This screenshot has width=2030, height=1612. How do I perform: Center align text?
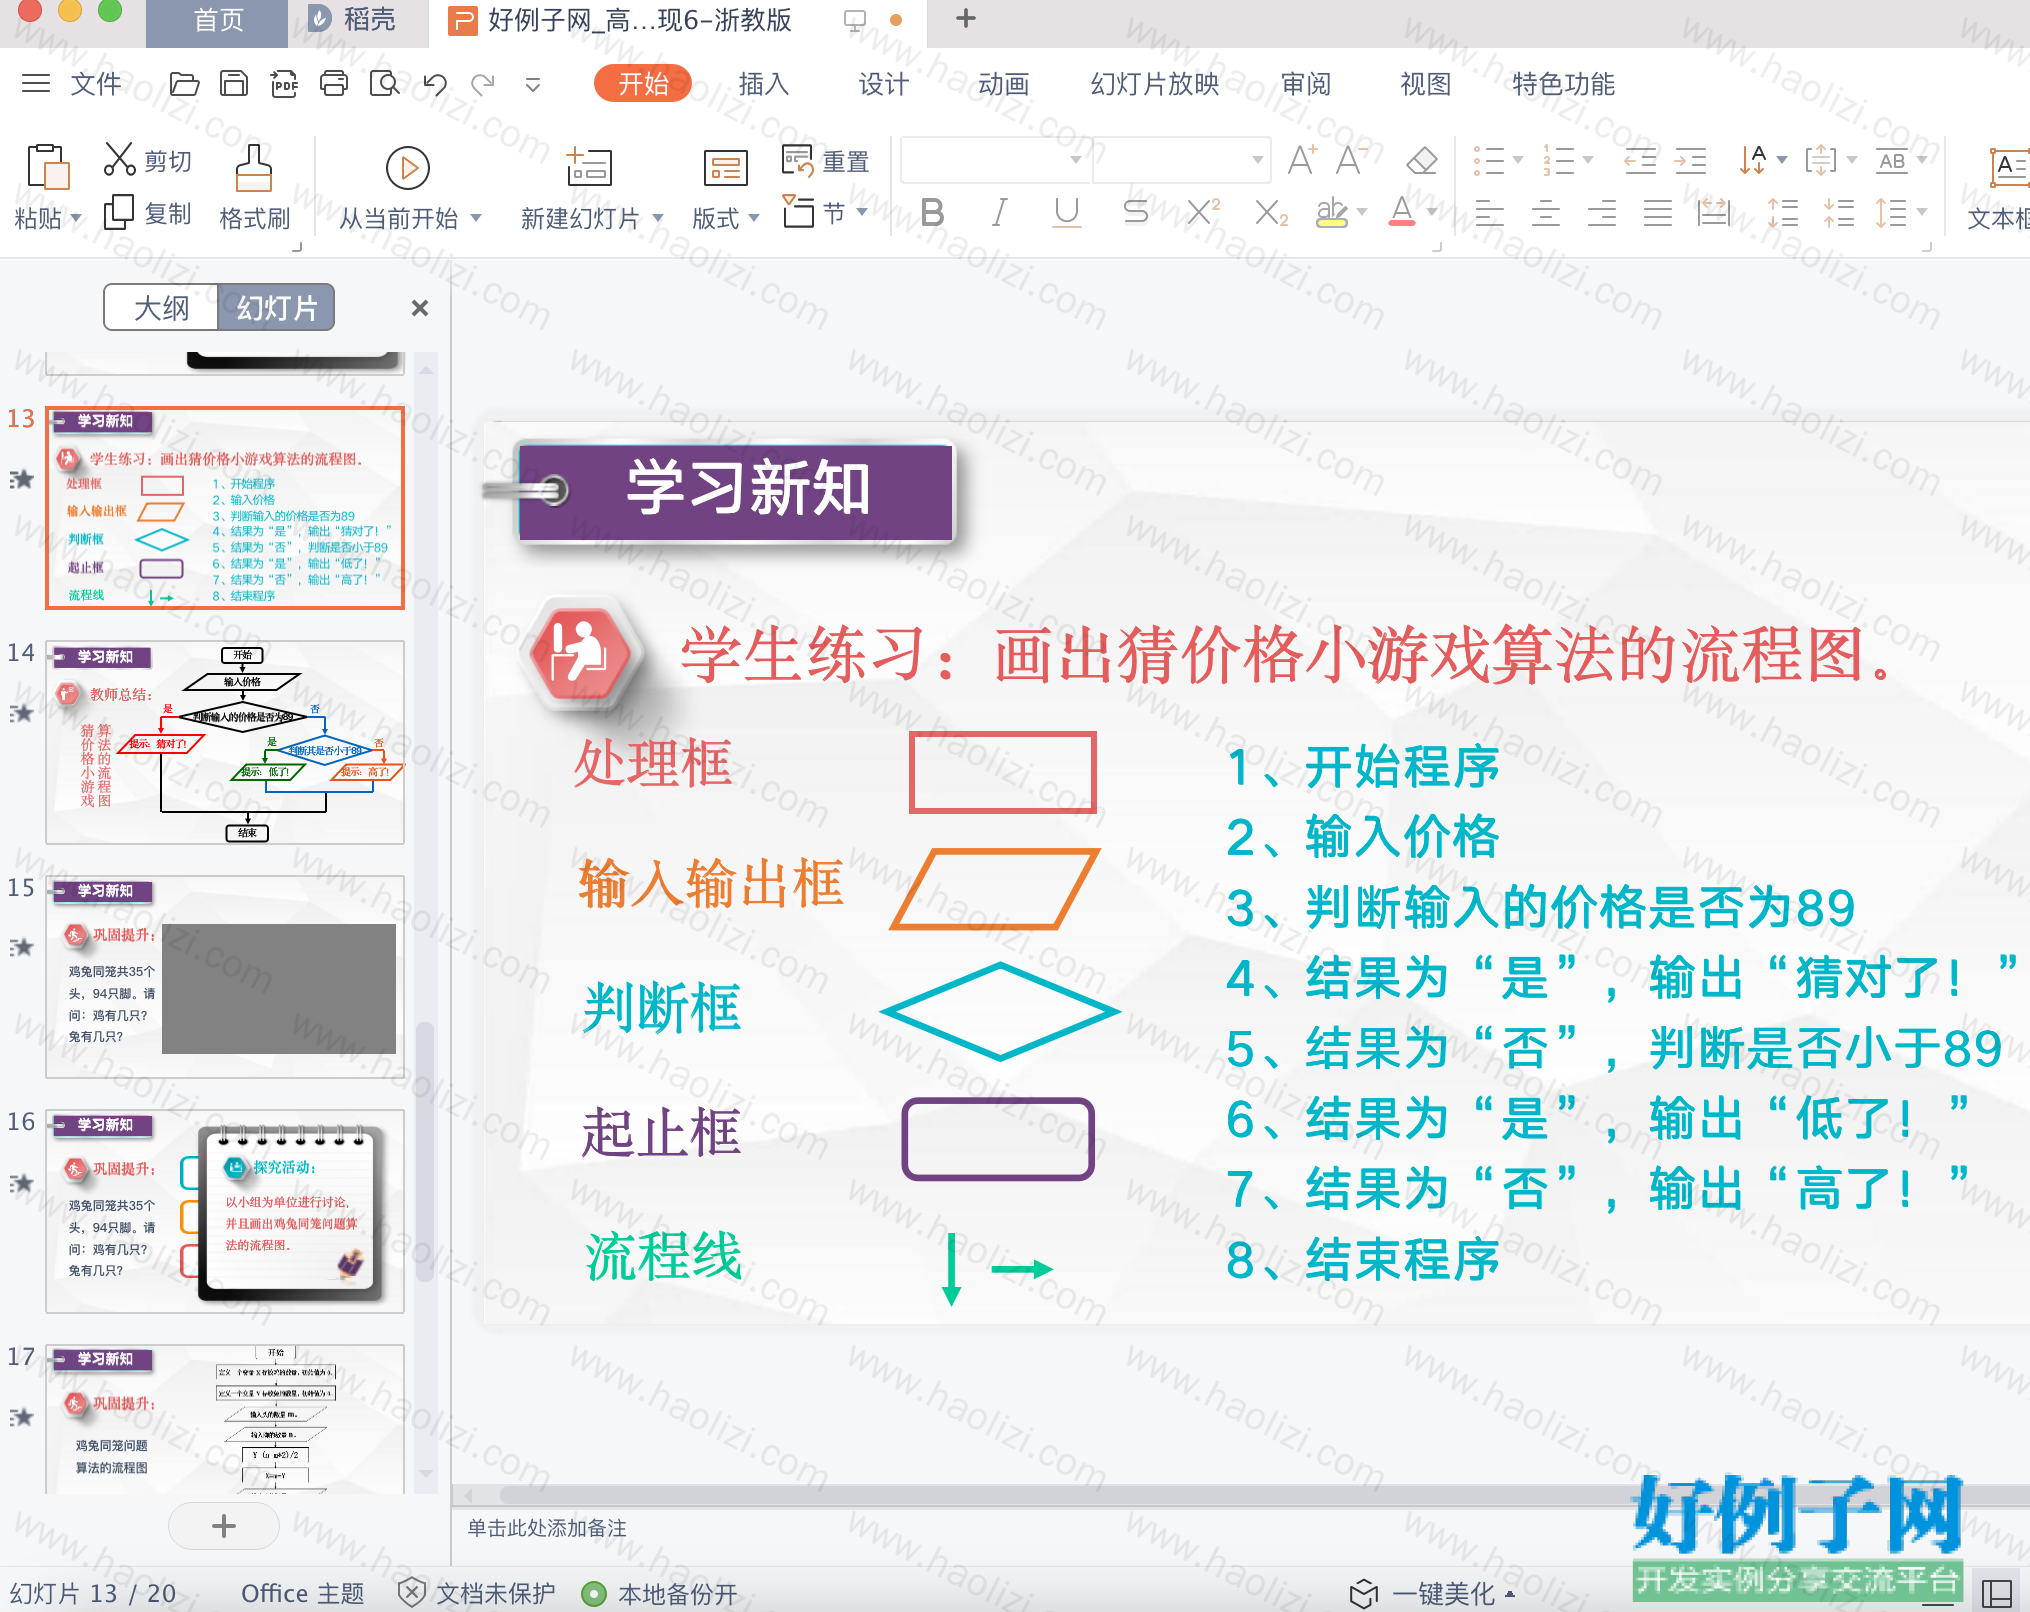click(x=1546, y=213)
